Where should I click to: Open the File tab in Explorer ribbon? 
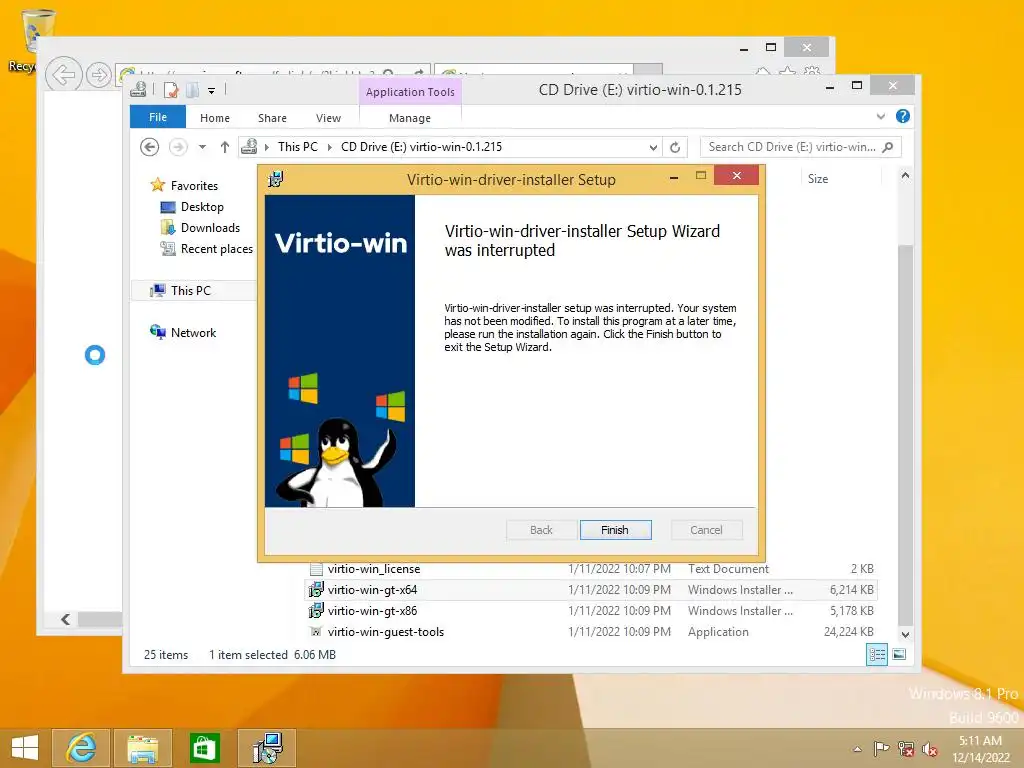(x=158, y=118)
